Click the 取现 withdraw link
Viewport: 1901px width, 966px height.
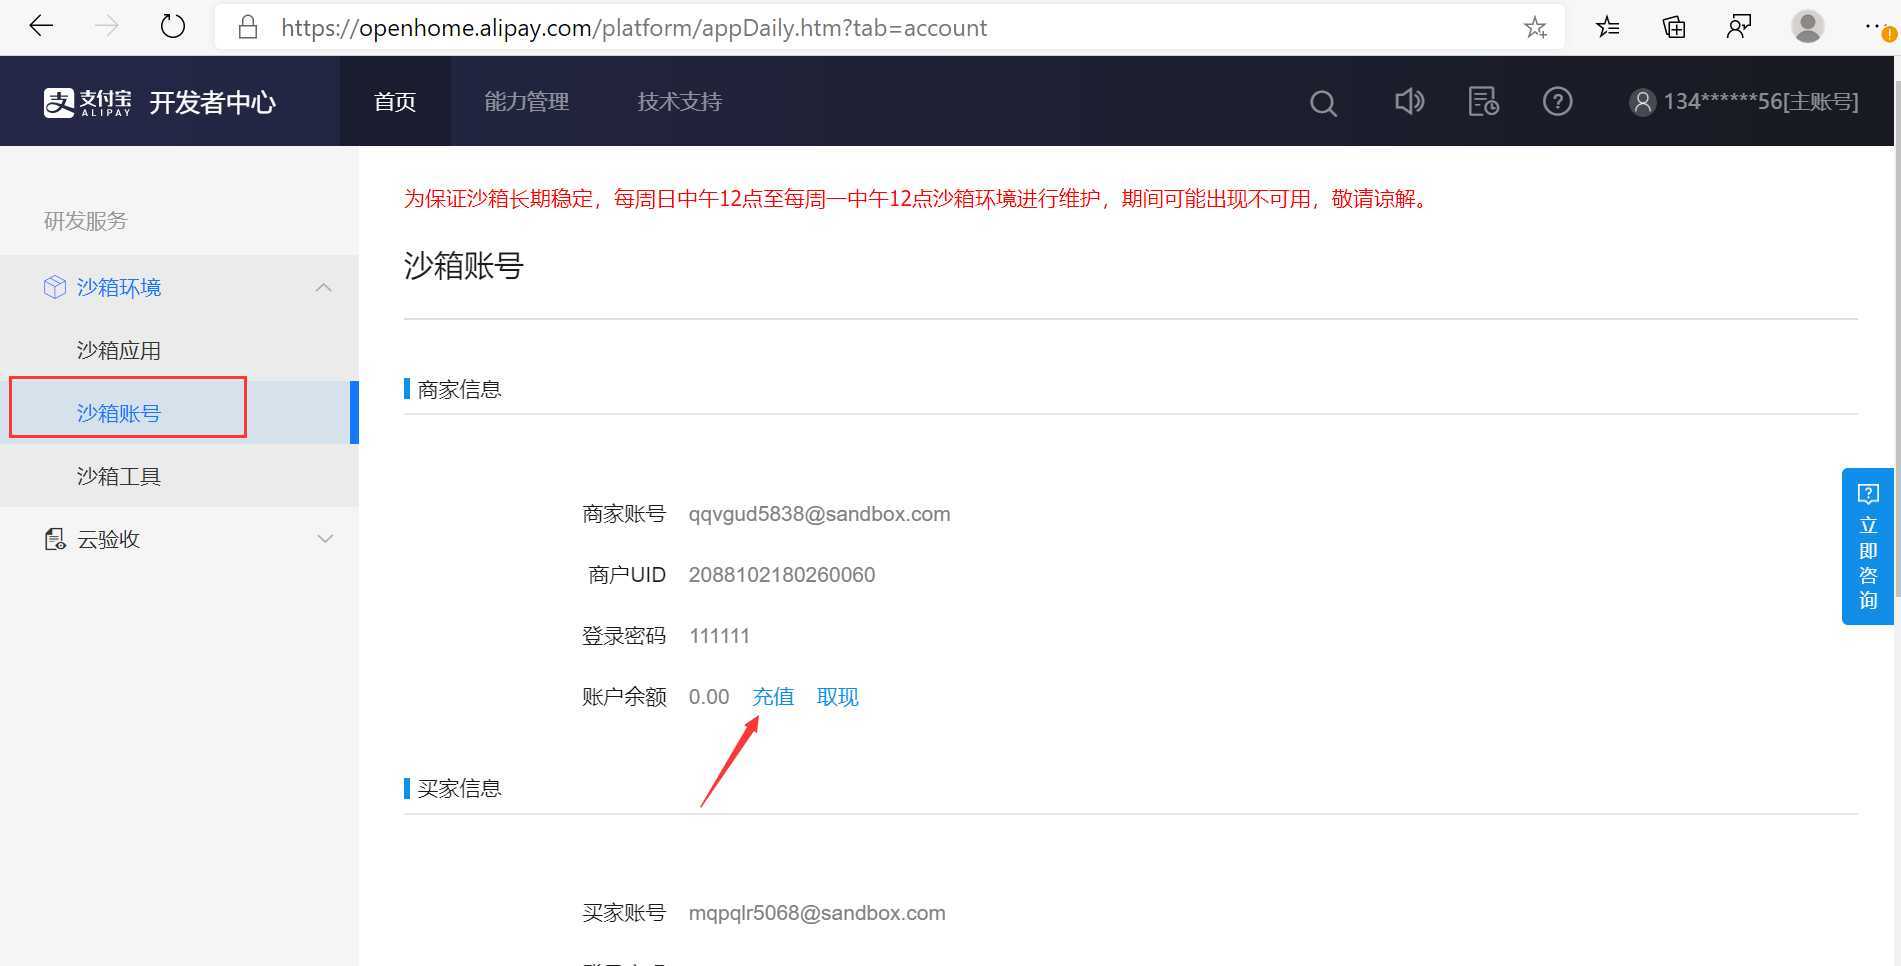point(837,696)
